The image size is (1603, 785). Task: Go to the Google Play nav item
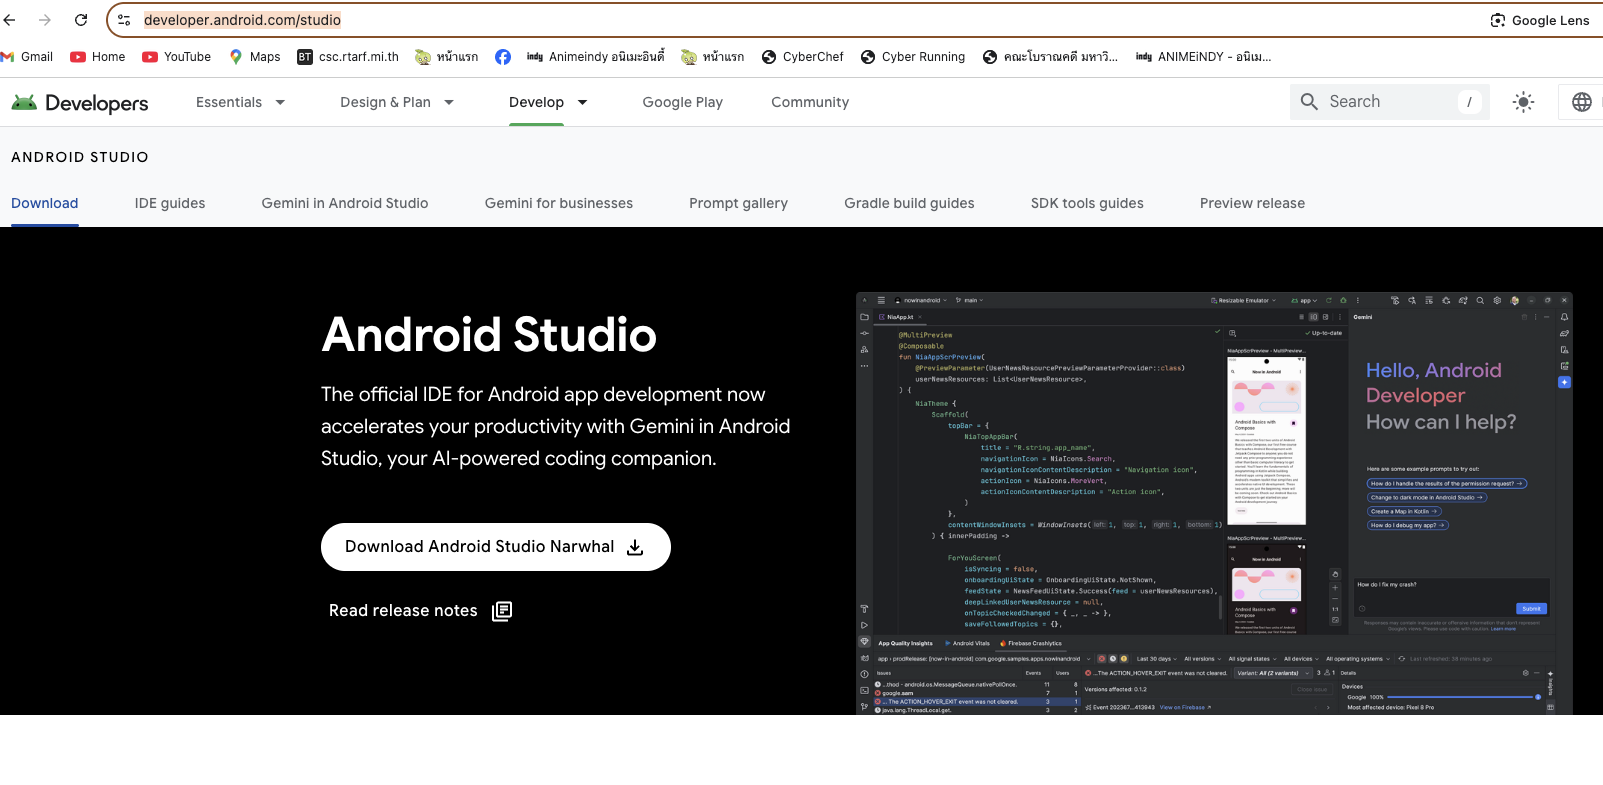coord(682,102)
